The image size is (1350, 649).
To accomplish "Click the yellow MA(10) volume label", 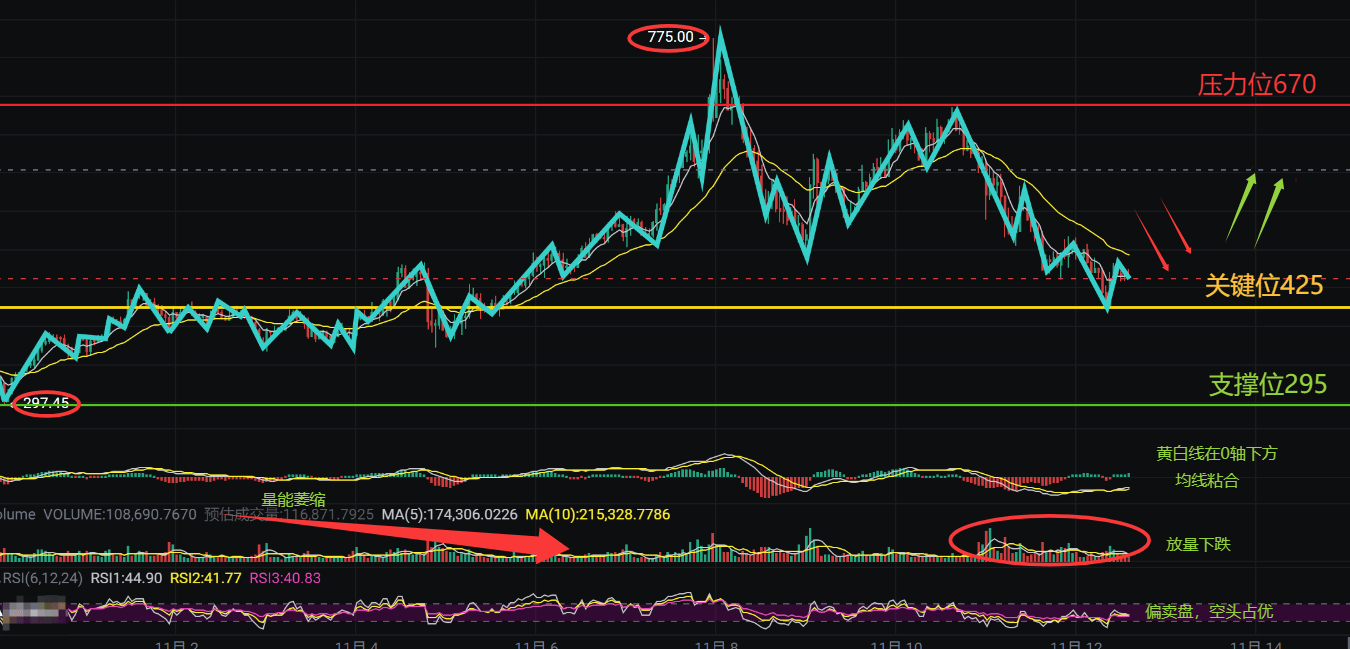I will 597,514.
